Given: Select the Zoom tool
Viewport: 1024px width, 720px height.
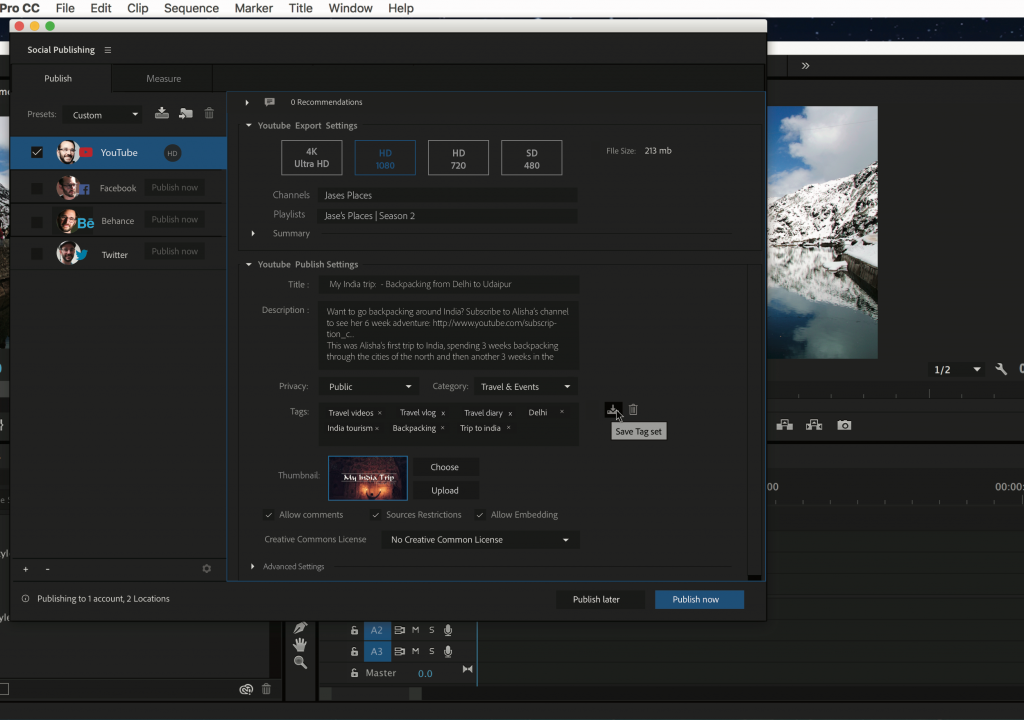Looking at the screenshot, I should (300, 663).
